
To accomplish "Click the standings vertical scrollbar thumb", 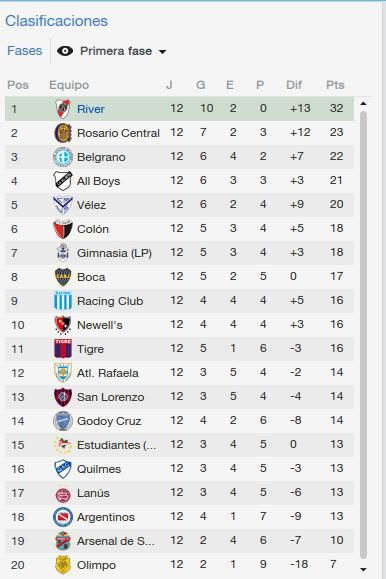I will (363, 335).
